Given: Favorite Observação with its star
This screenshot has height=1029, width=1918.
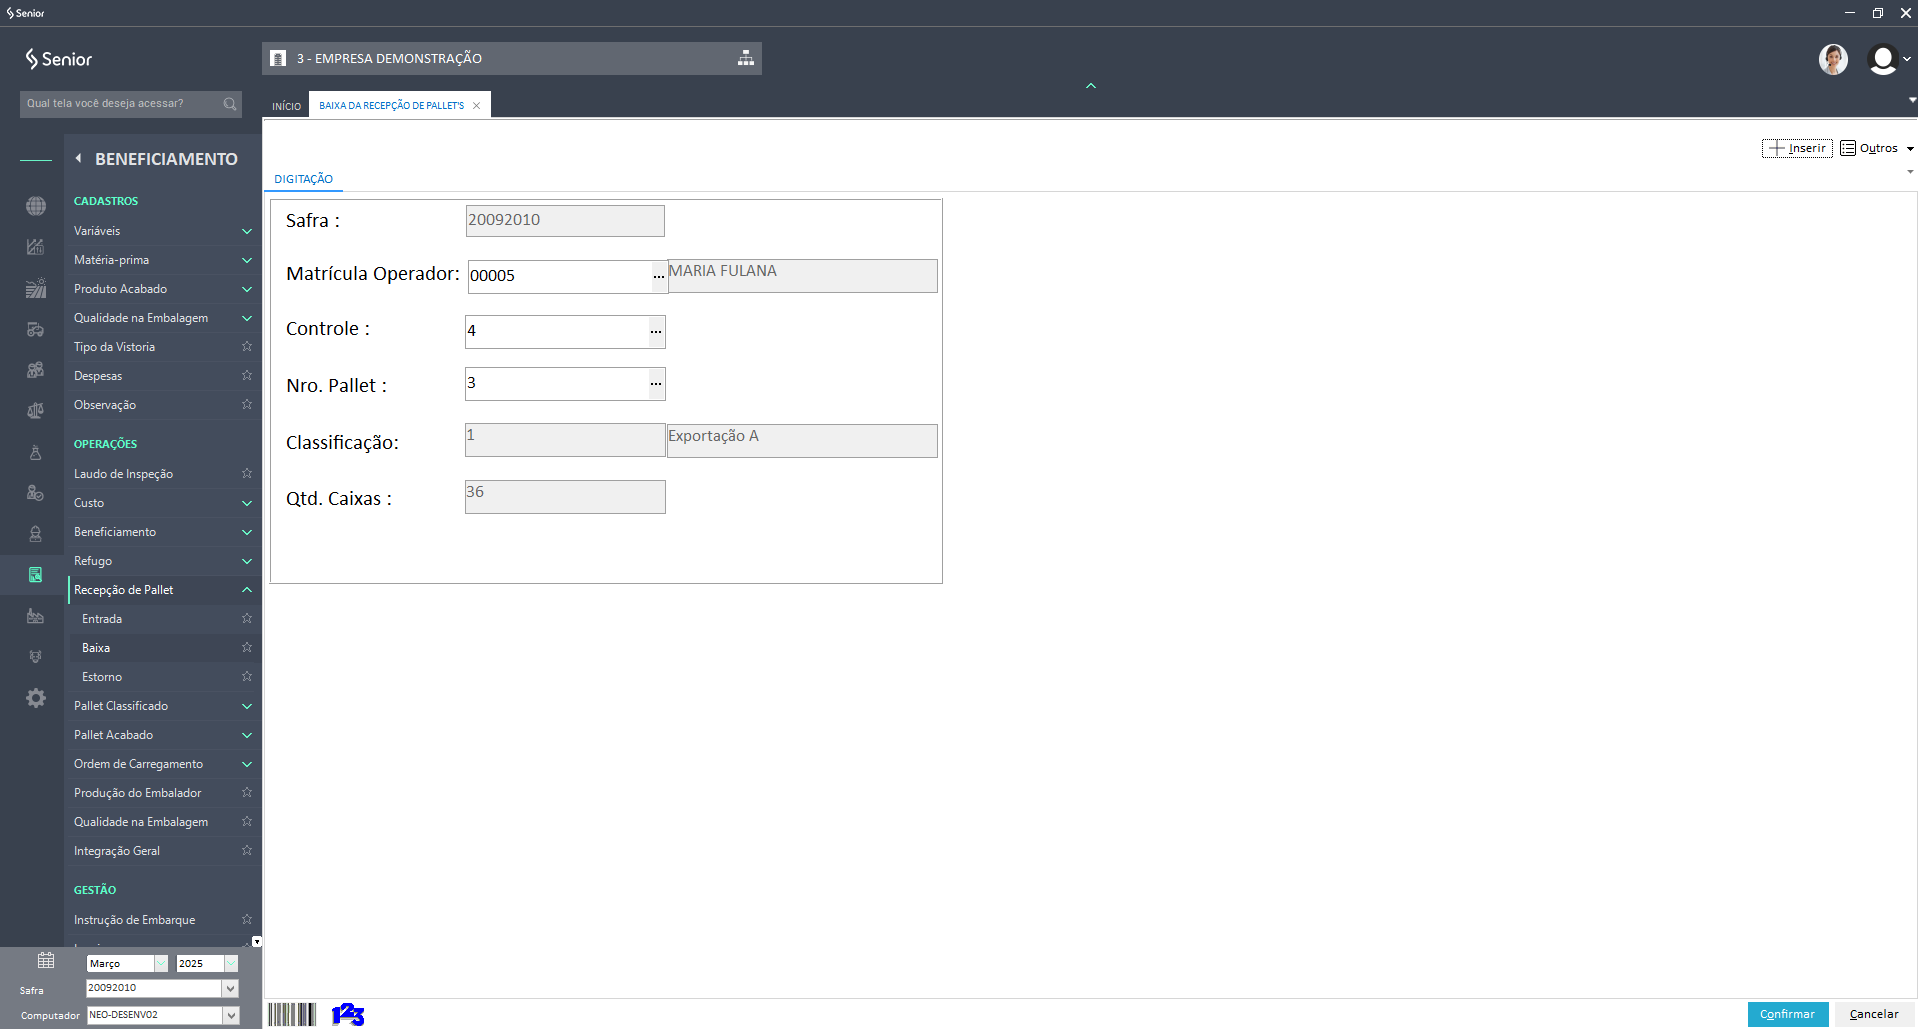Looking at the screenshot, I should point(247,405).
